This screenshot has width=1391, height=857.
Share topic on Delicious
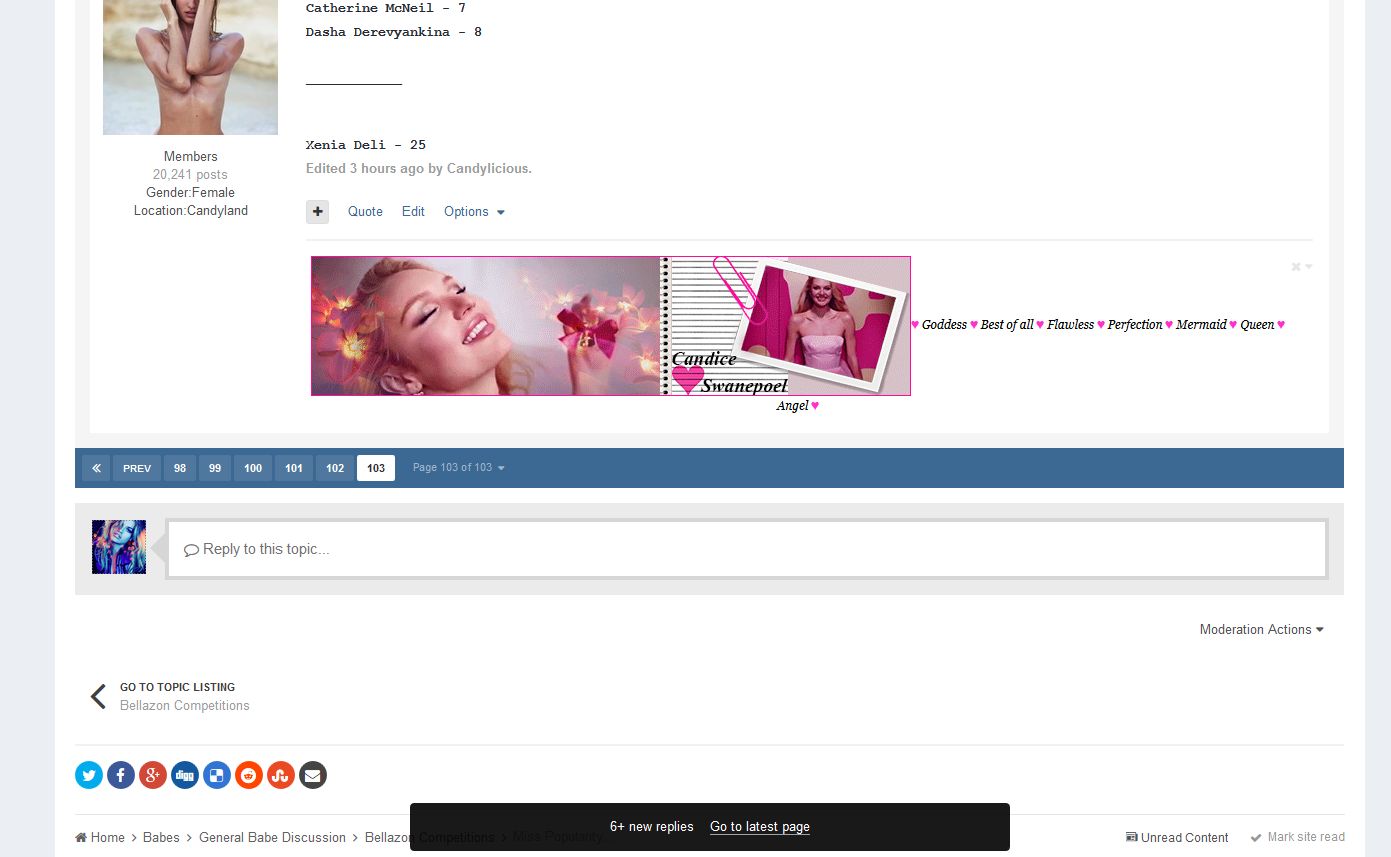click(217, 775)
